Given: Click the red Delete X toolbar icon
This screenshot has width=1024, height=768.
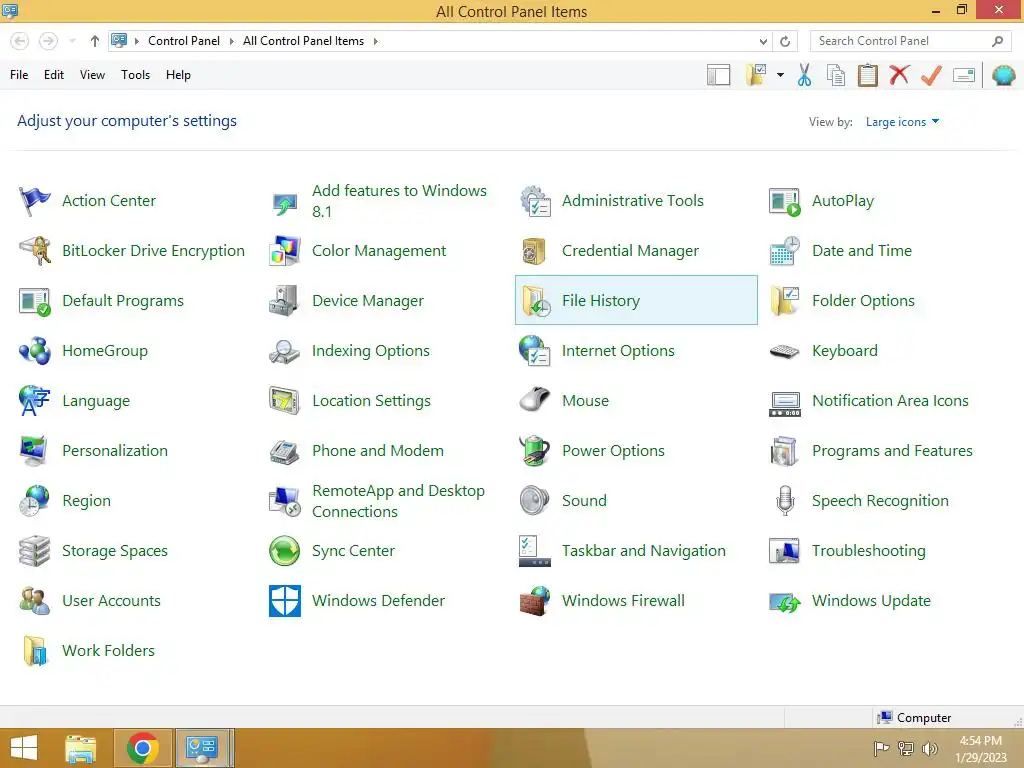Looking at the screenshot, I should click(899, 75).
